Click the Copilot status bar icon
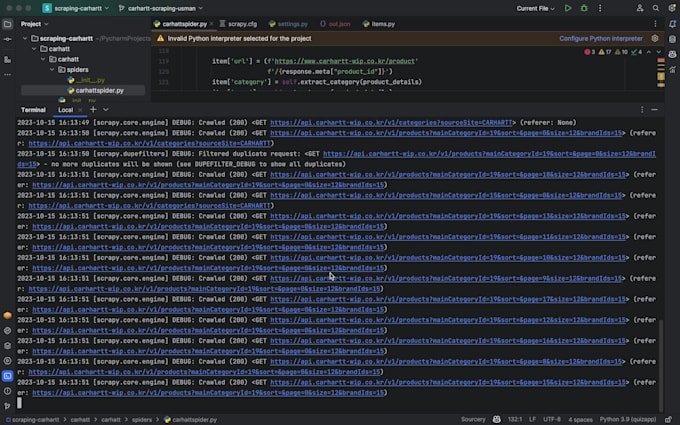This screenshot has width=680, height=425. click(497, 419)
